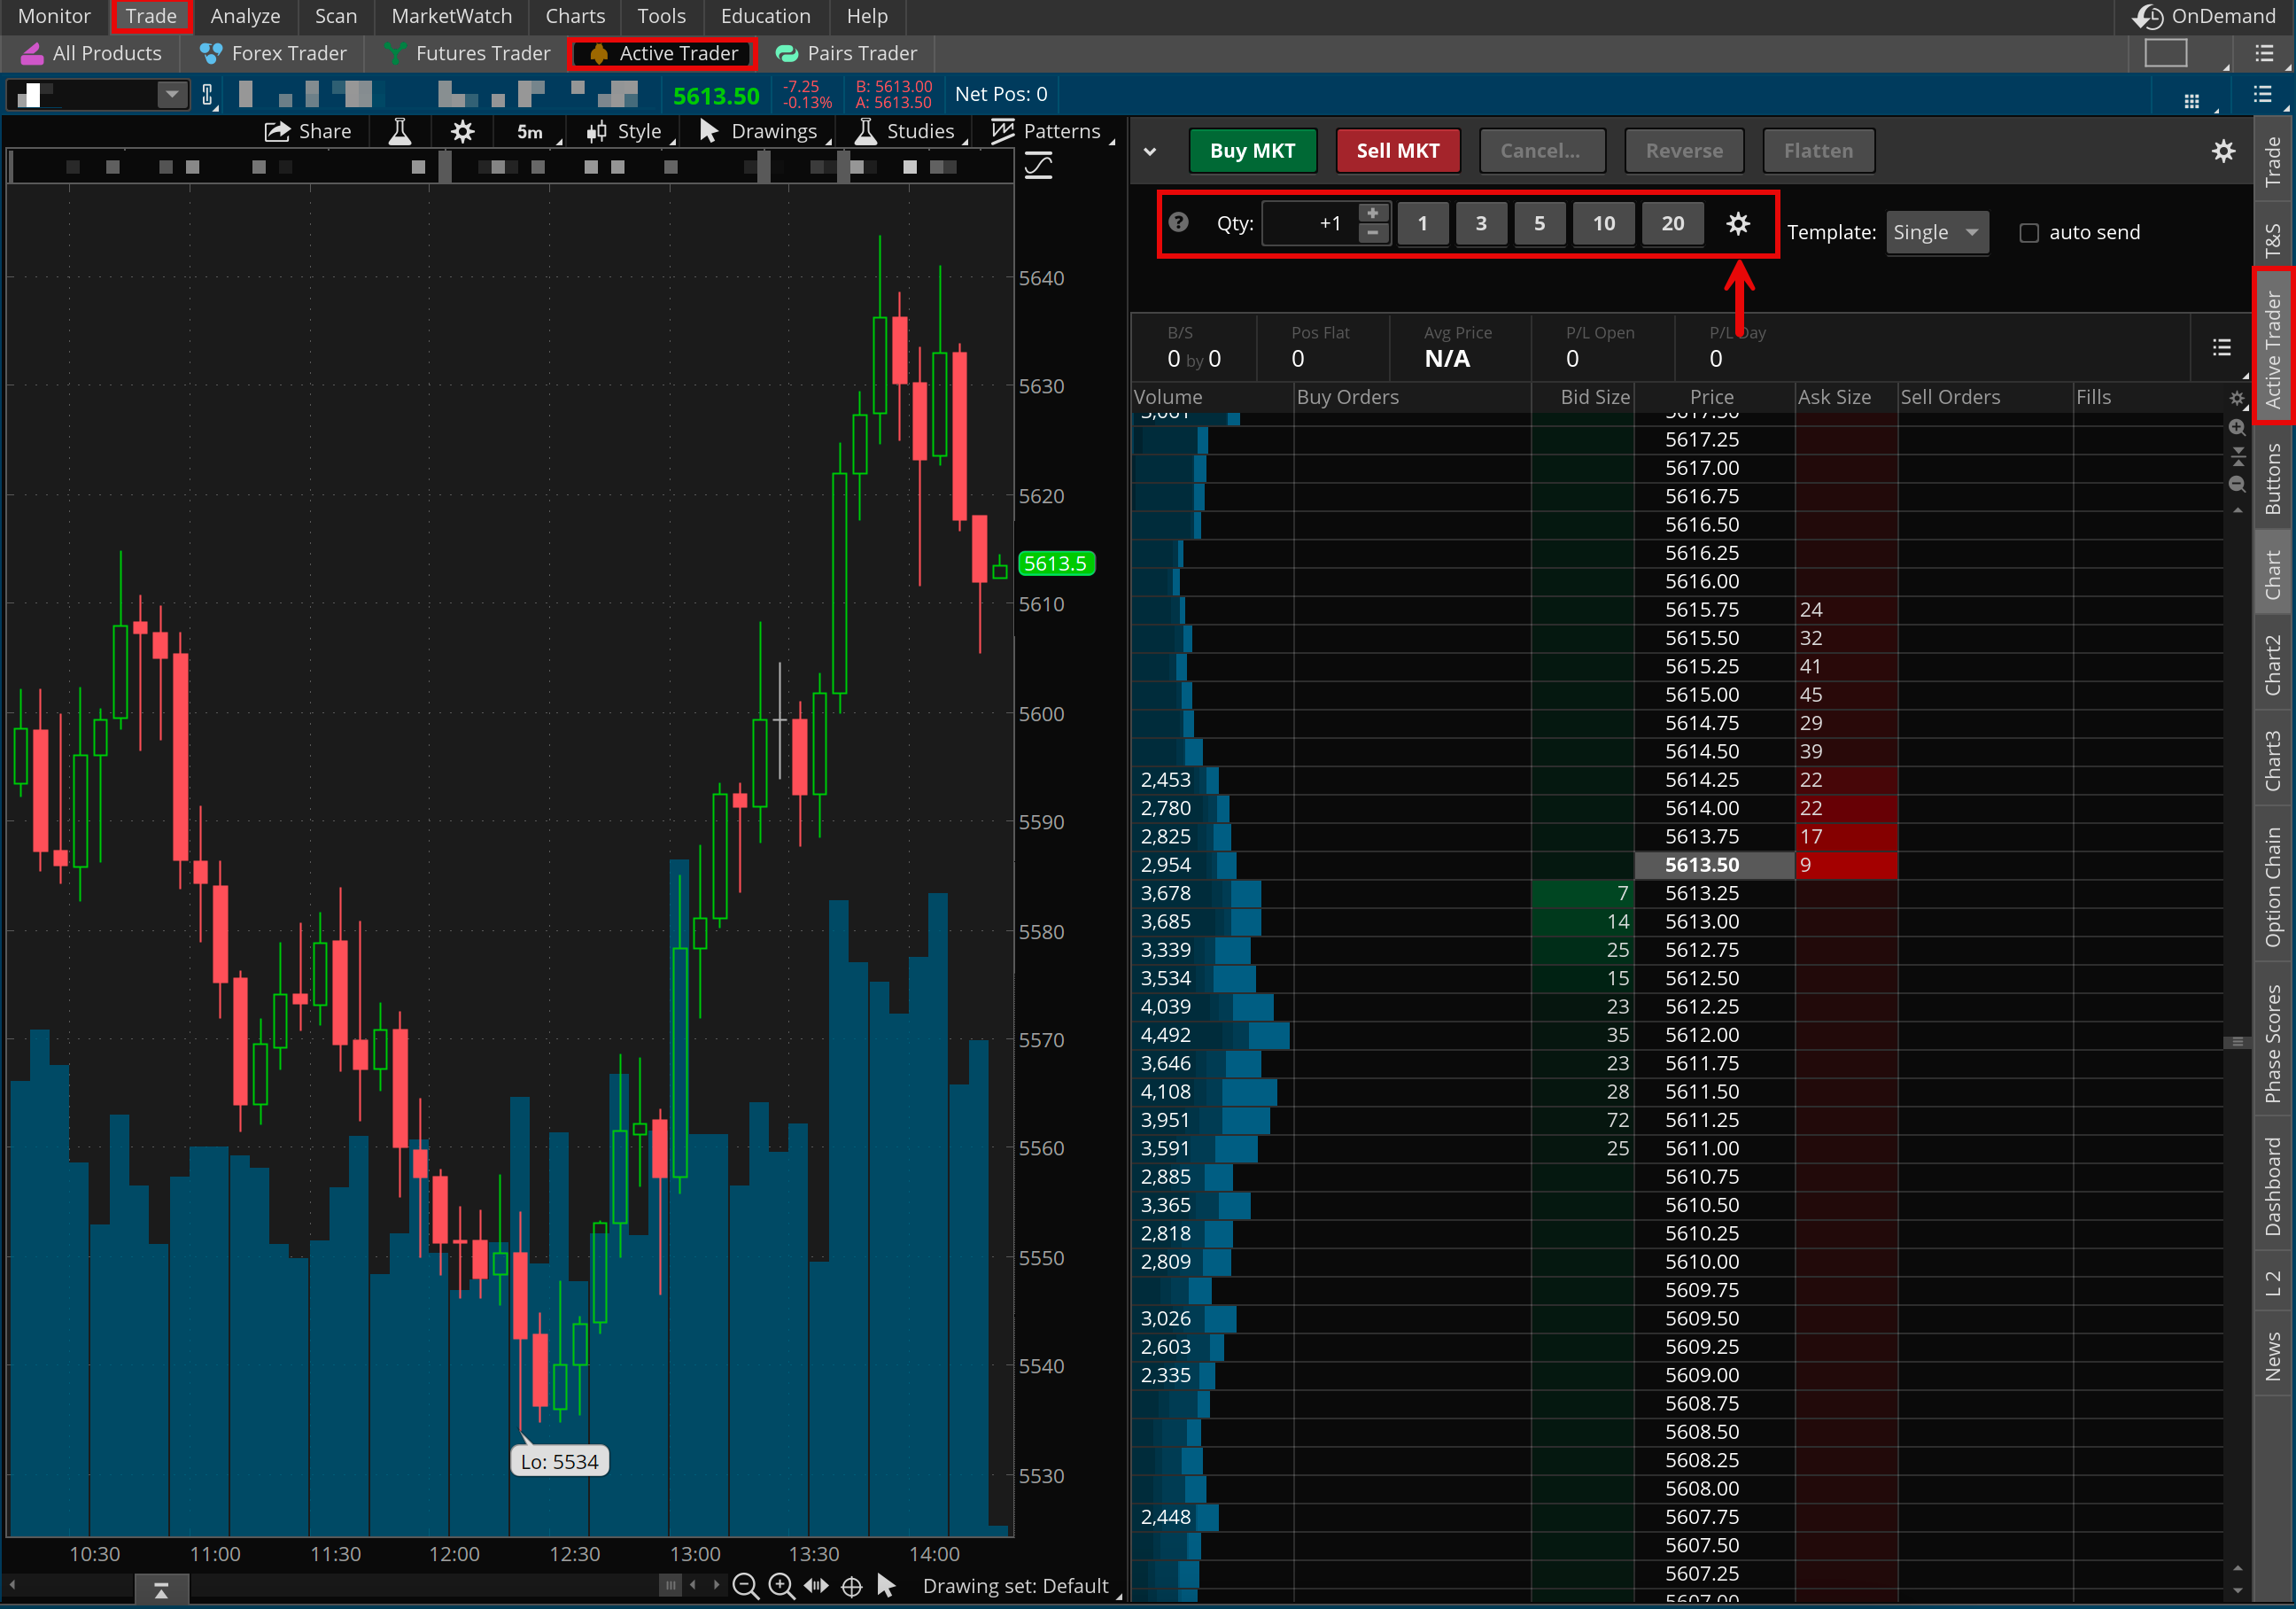
Task: Click the Sell MKT button
Action: coord(1397,151)
